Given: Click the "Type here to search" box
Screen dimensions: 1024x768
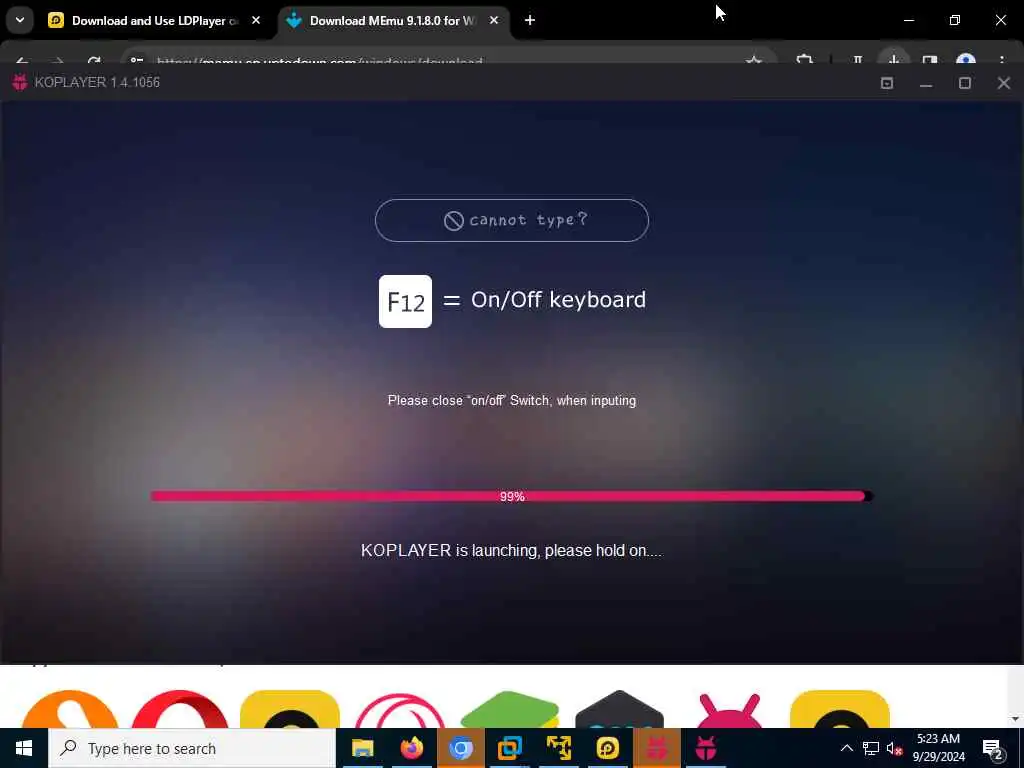Looking at the screenshot, I should click(192, 748).
